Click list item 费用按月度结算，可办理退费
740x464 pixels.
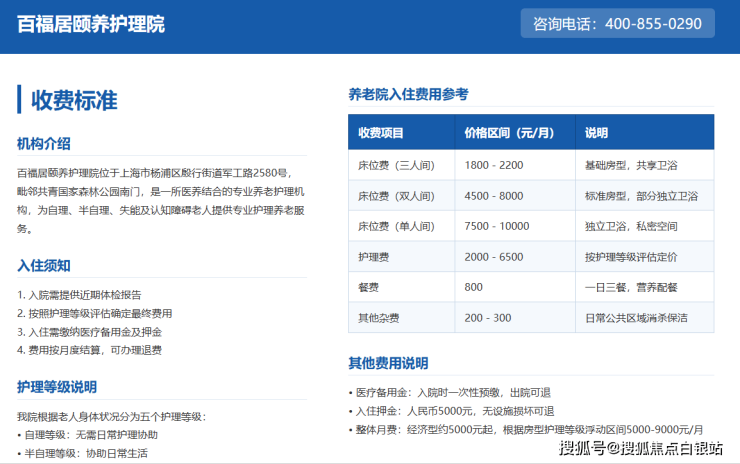pyautogui.click(x=90, y=350)
